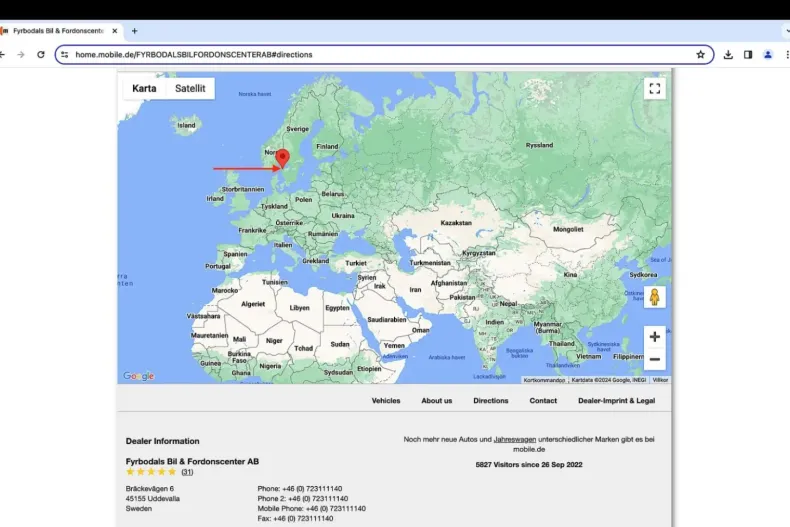Viewport: 790px width, 527px height.
Task: Open browser downloads
Action: 728,54
